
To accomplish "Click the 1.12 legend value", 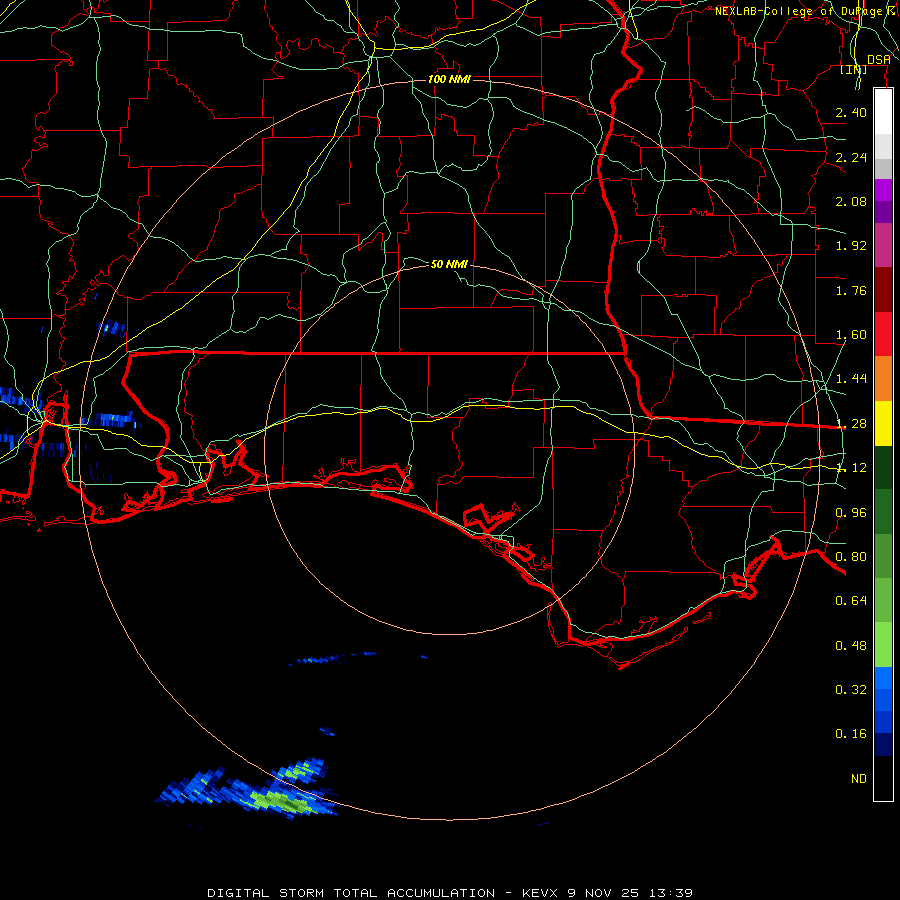I will tap(851, 468).
